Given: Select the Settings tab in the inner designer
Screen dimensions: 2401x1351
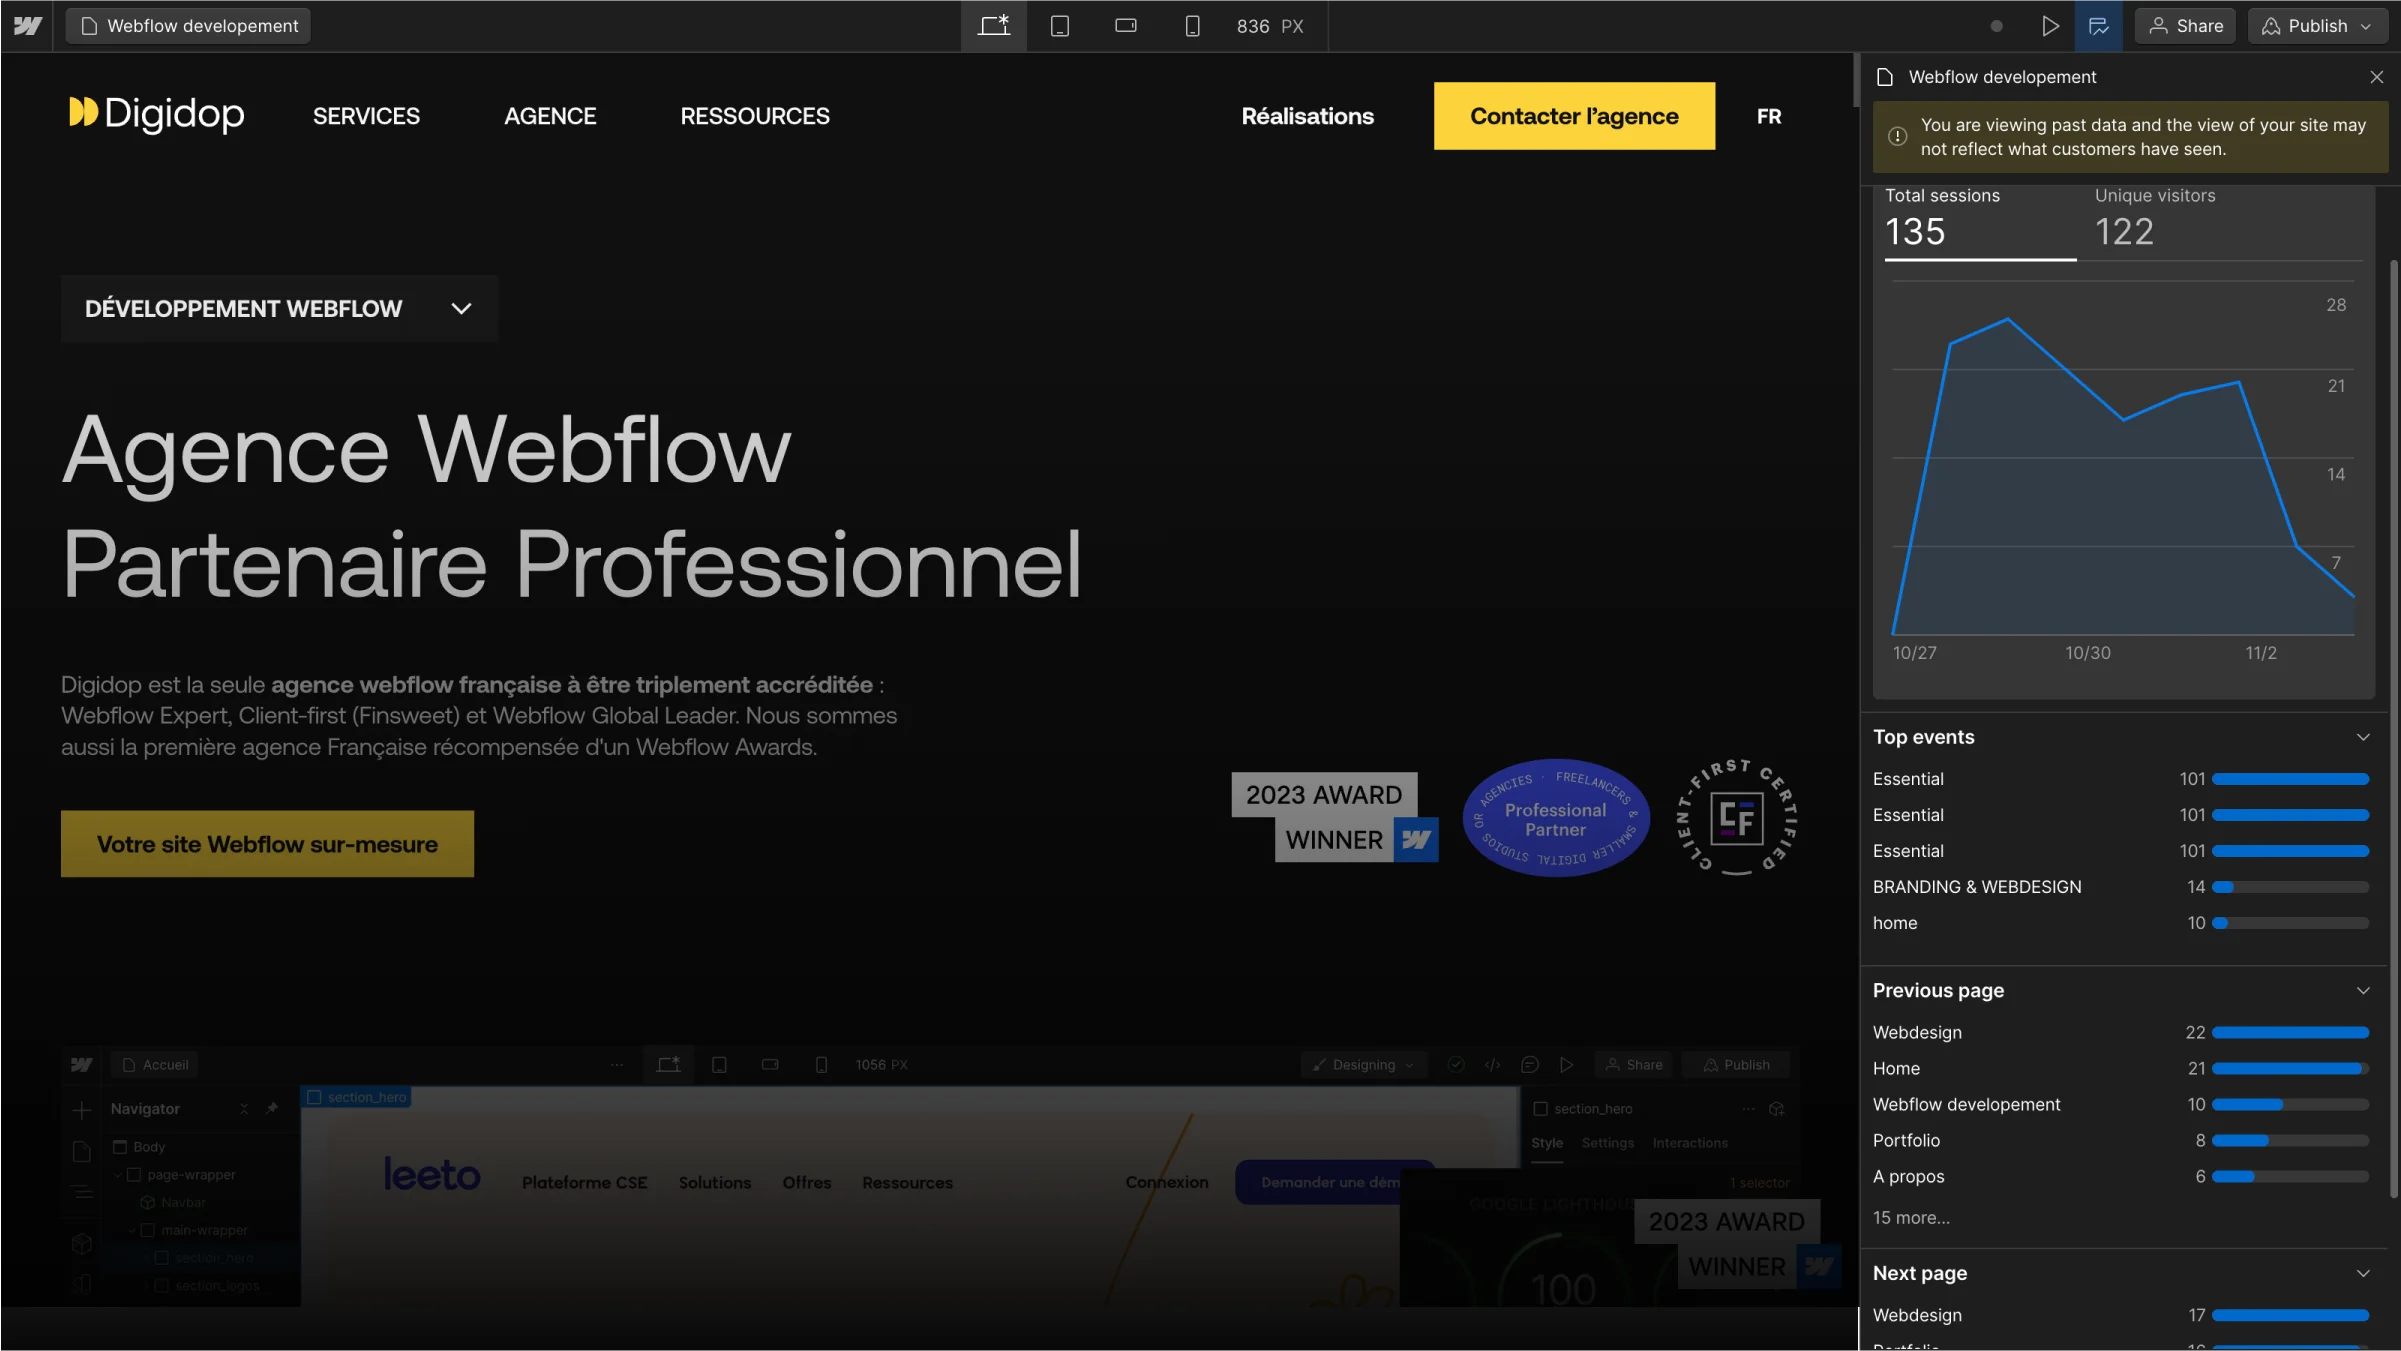Looking at the screenshot, I should pos(1608,1143).
